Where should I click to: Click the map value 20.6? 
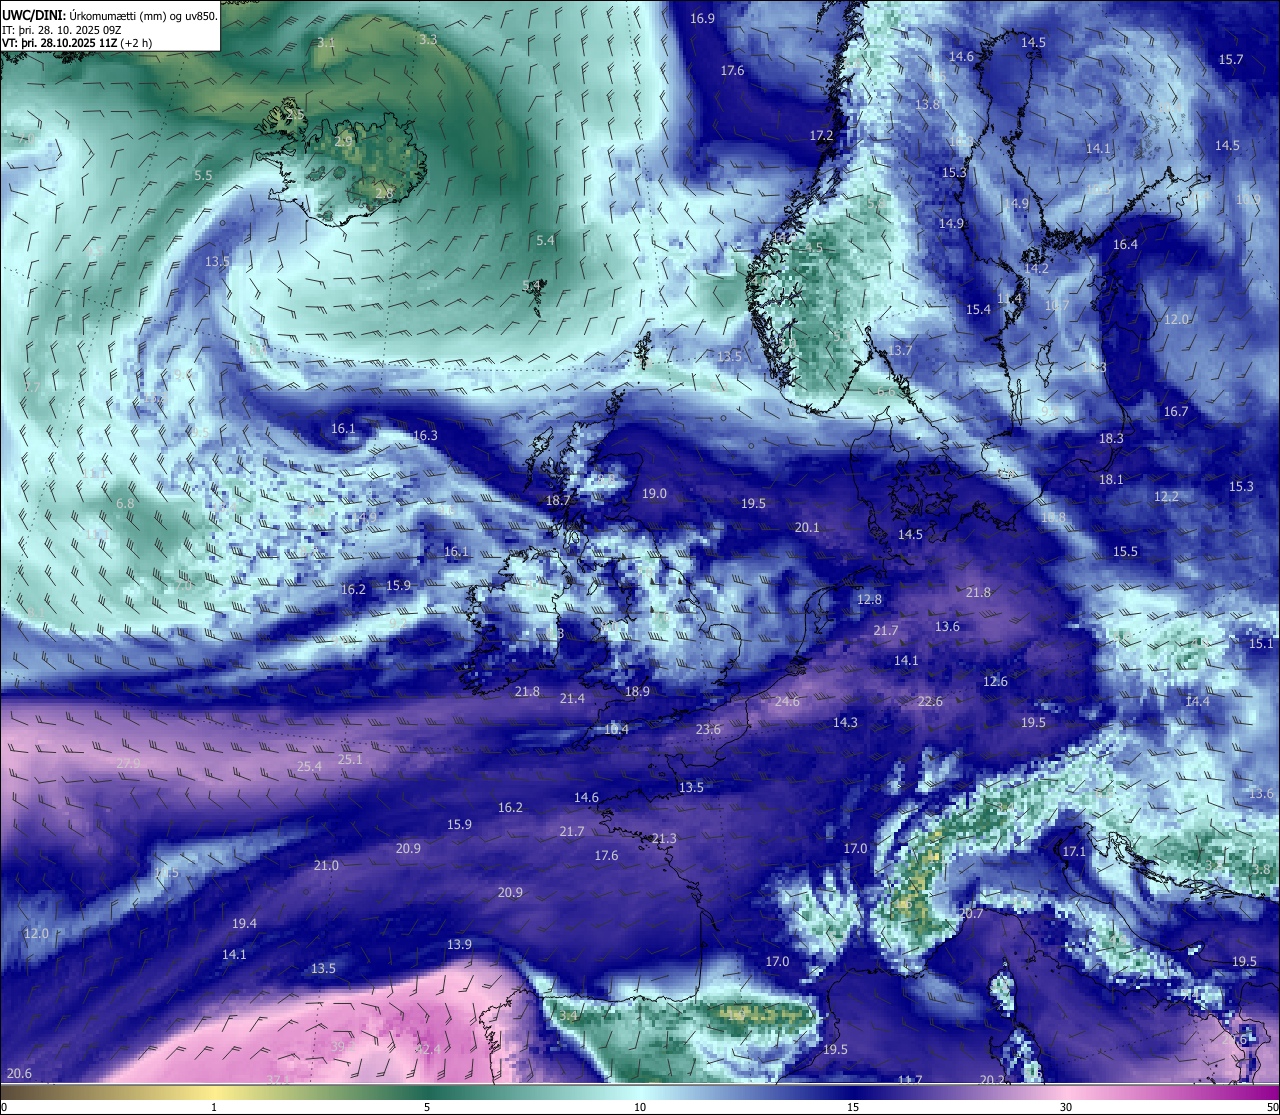(x=19, y=1074)
